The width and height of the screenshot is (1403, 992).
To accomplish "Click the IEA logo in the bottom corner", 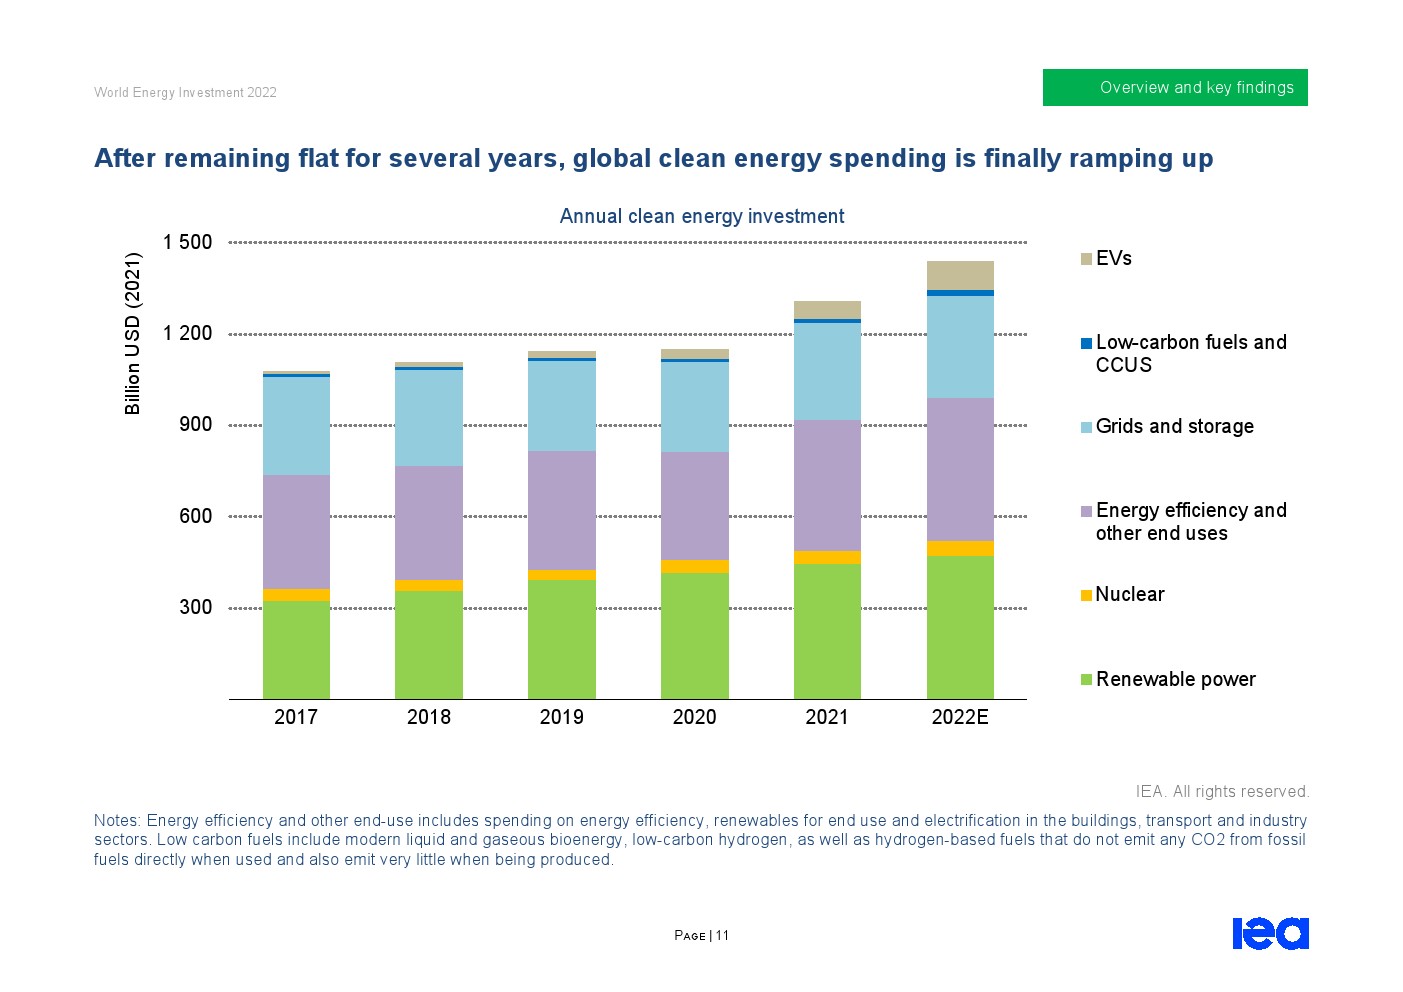I will (x=1270, y=933).
